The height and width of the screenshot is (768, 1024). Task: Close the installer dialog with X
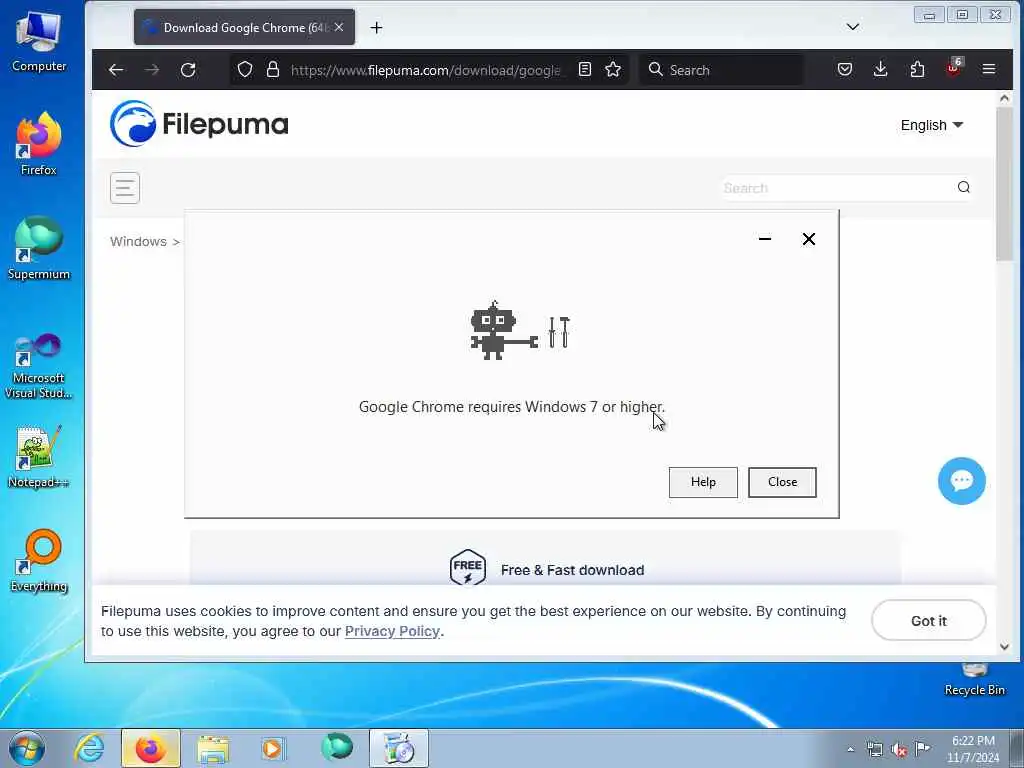(x=808, y=239)
